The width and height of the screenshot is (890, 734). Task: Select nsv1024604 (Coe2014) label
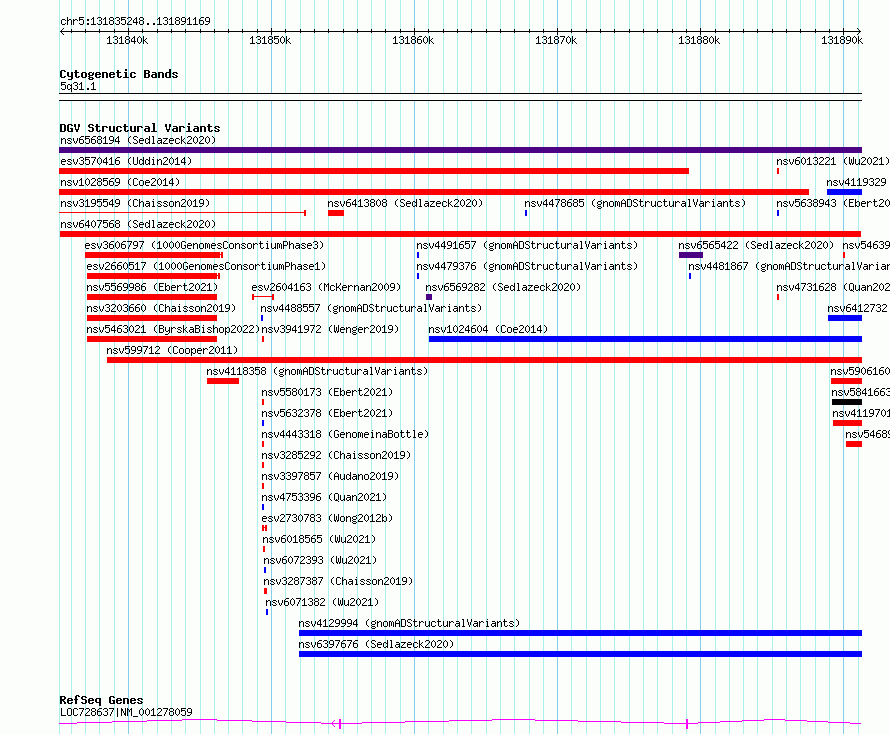click(x=488, y=329)
